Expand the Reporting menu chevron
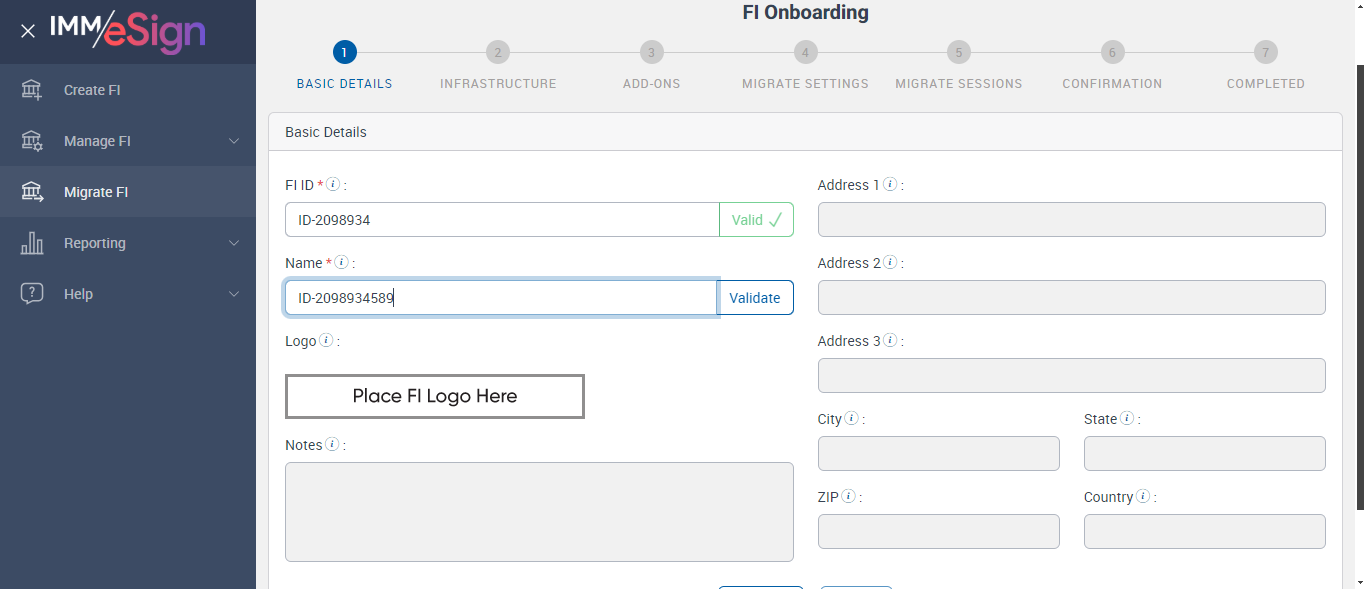Screen dimensions: 1366x589 pyautogui.click(x=234, y=243)
